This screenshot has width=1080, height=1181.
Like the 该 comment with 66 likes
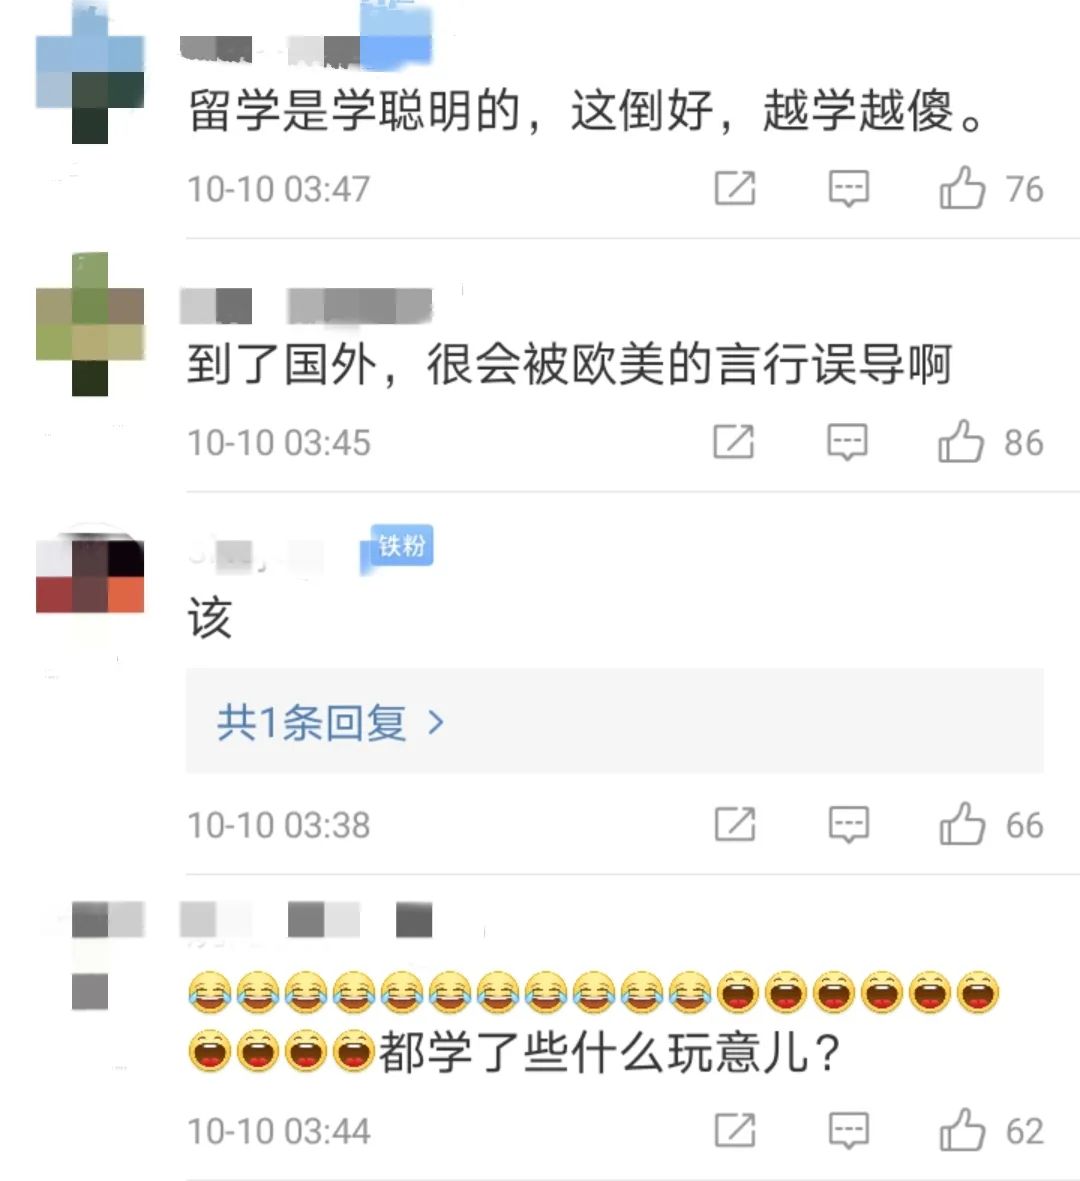[x=962, y=824]
